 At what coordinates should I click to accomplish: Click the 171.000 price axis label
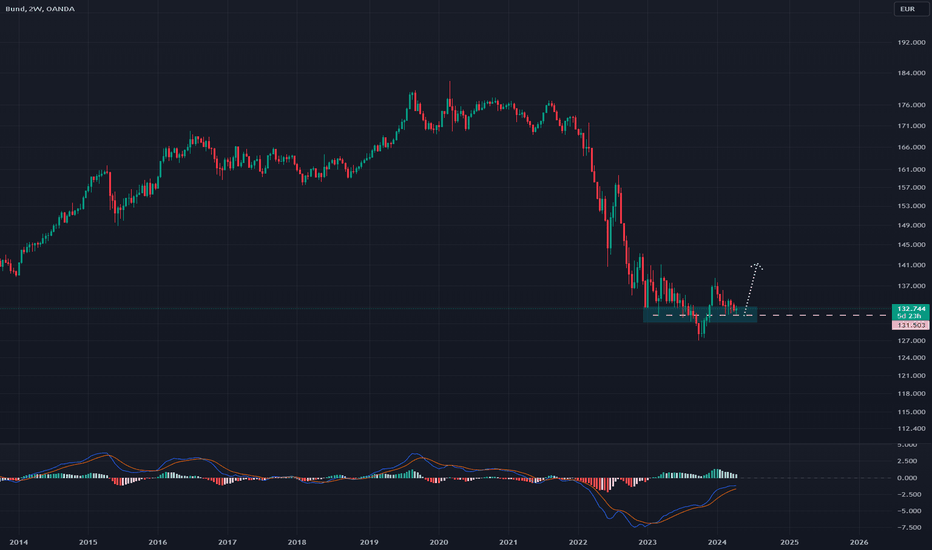tap(911, 126)
